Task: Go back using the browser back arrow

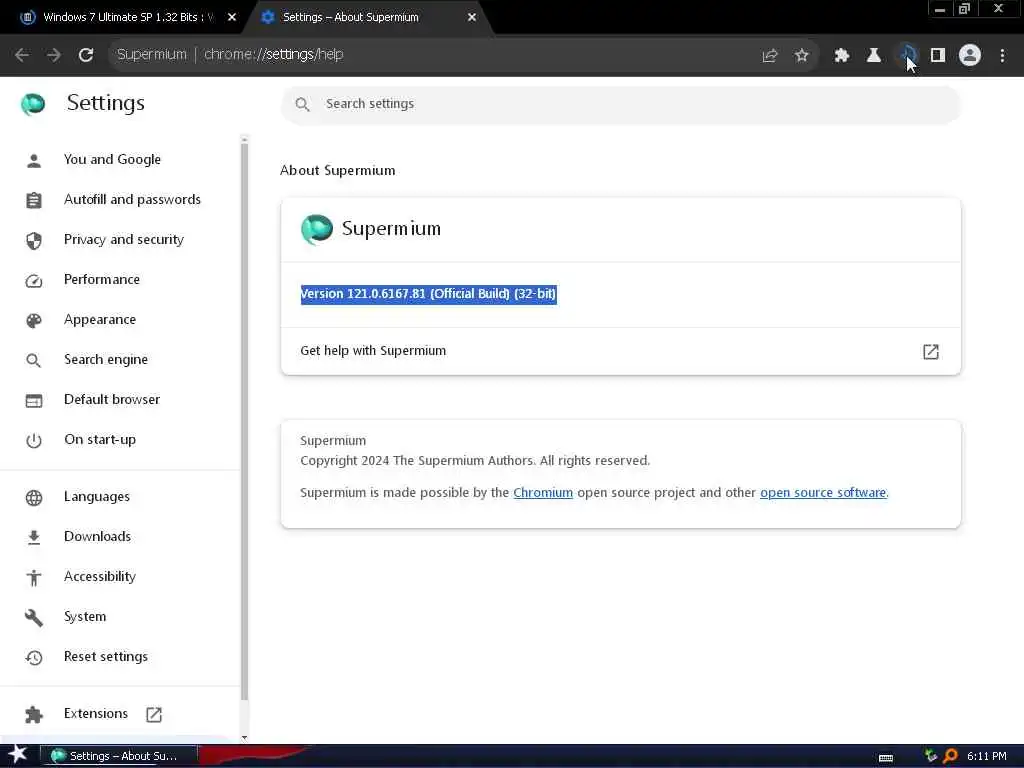Action: click(x=22, y=55)
